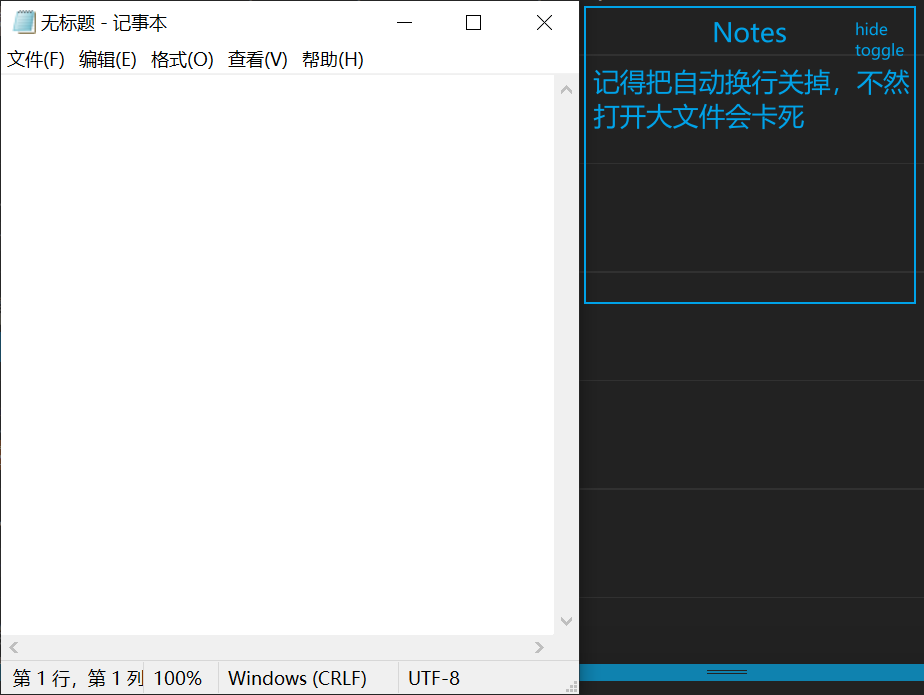Open the 编辑(E) menu
924x695 pixels.
tap(108, 60)
